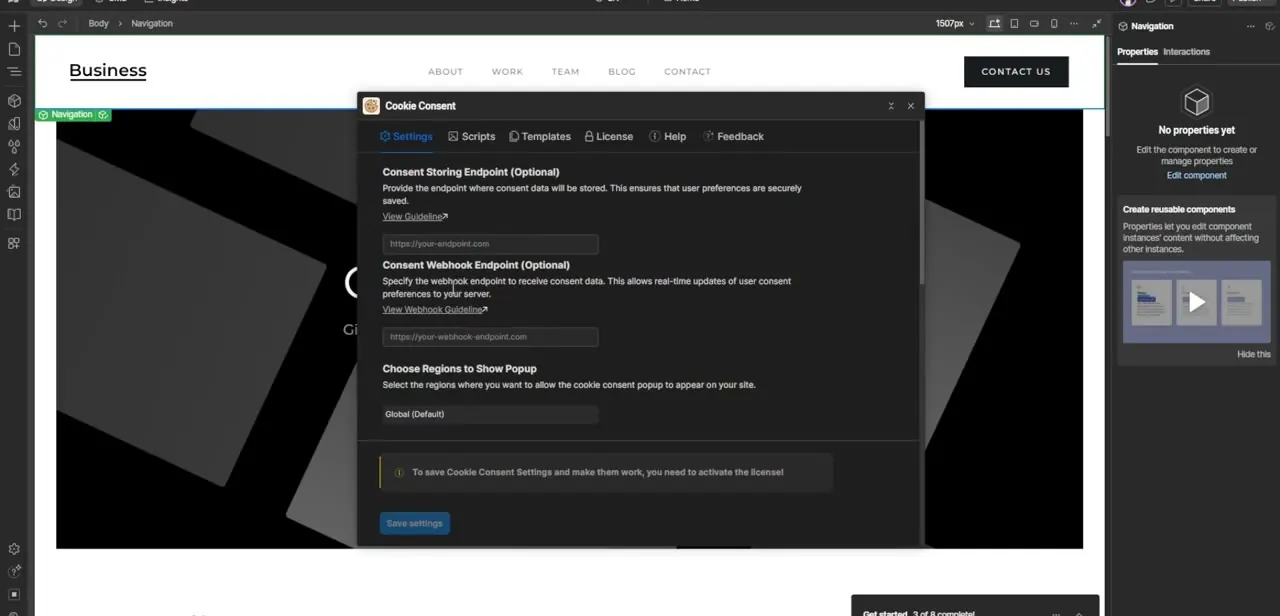1280x616 pixels.
Task: Click the CONTACT nav link
Action: coord(687,72)
